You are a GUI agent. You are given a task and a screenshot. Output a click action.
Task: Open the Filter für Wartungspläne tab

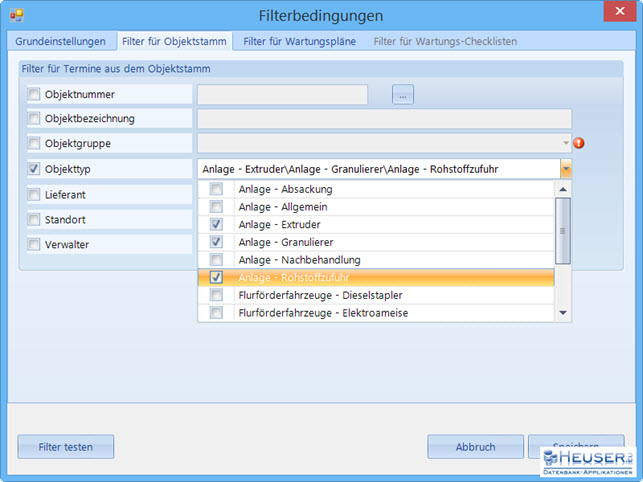point(301,41)
